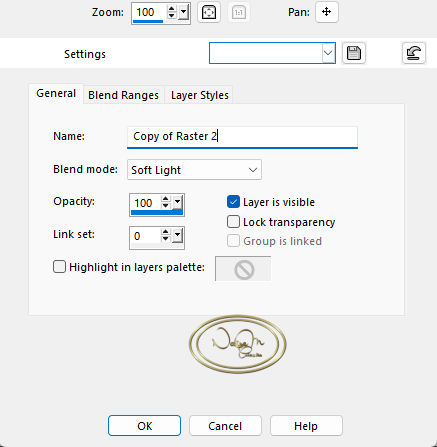Click the Zoom slider drop arrow

(x=184, y=13)
